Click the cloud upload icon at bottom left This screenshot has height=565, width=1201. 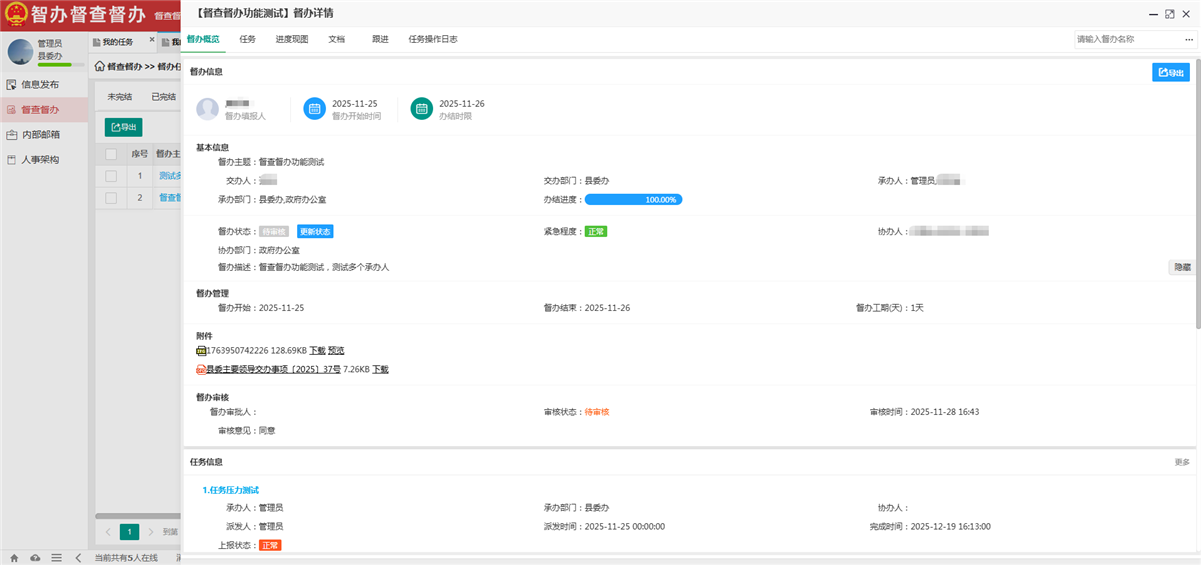(x=35, y=557)
